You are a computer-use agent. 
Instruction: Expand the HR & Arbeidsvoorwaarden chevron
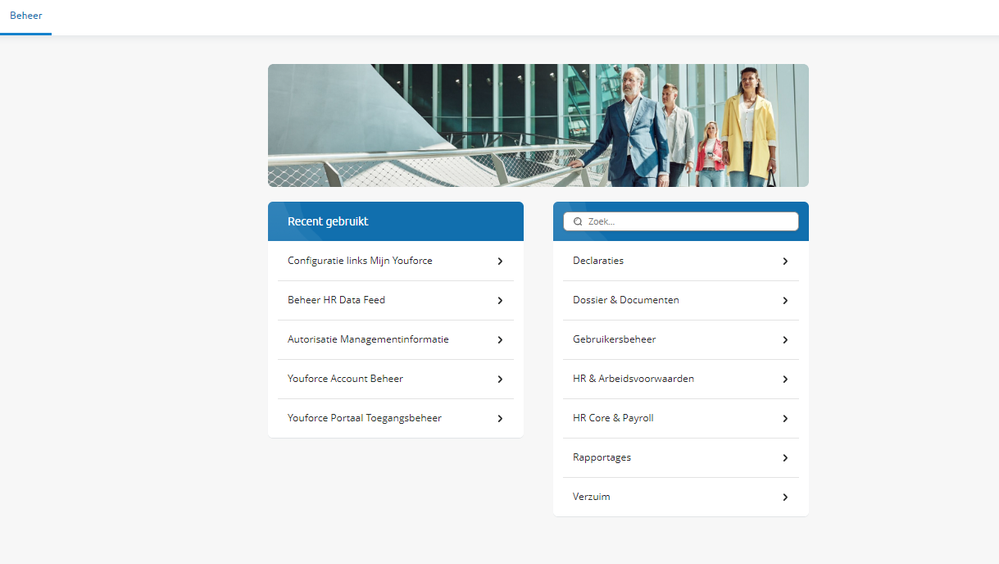click(x=785, y=379)
